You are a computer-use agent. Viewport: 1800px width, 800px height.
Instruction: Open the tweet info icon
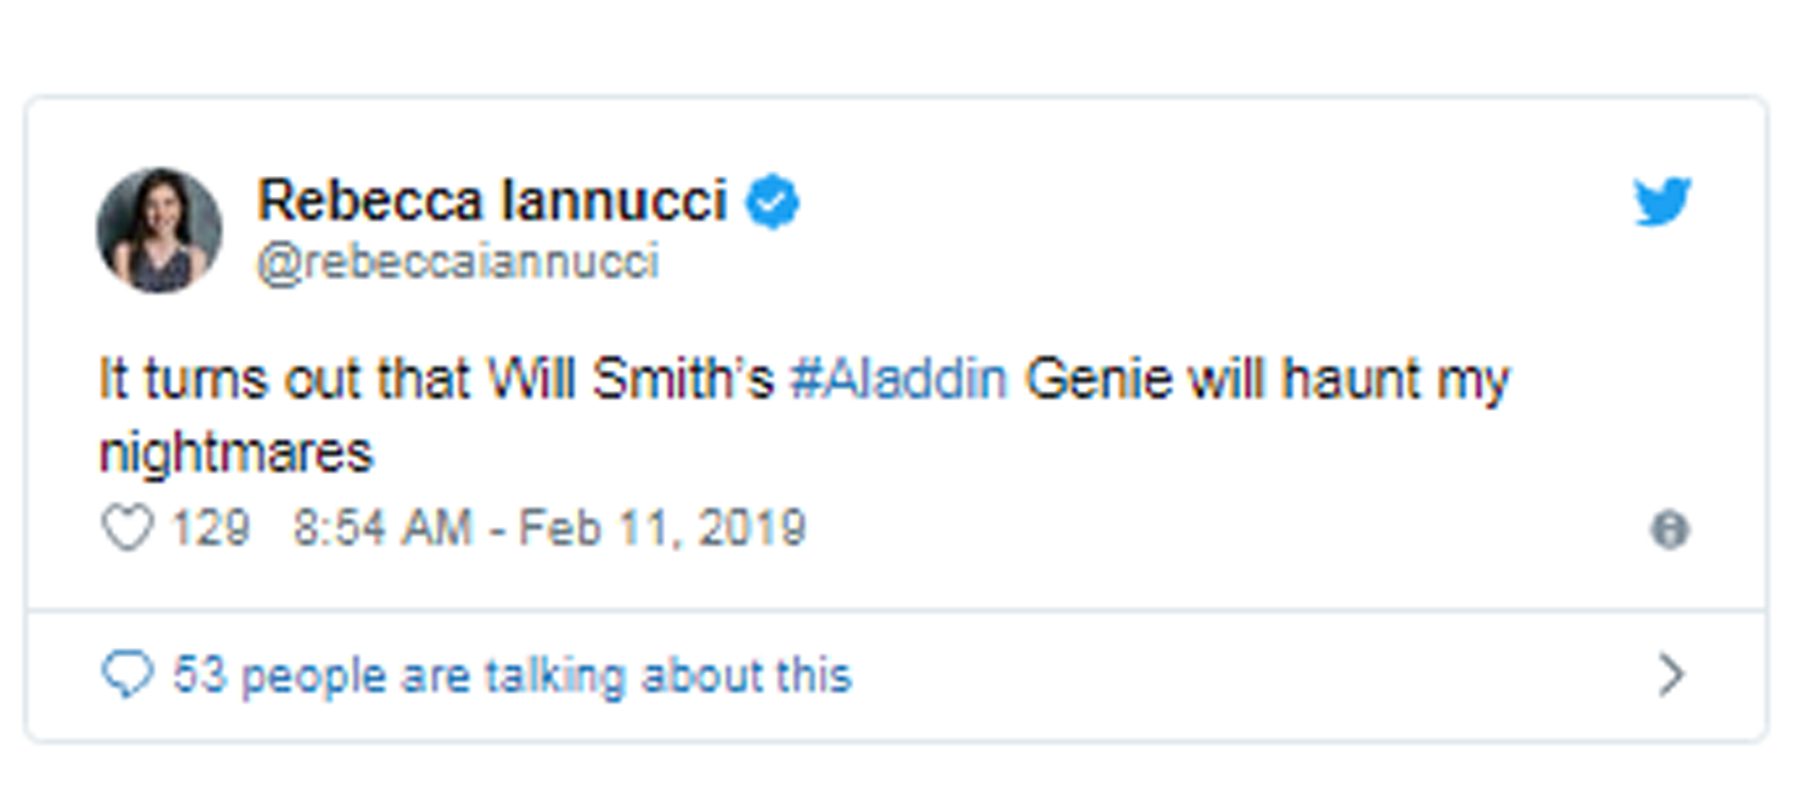1669,528
